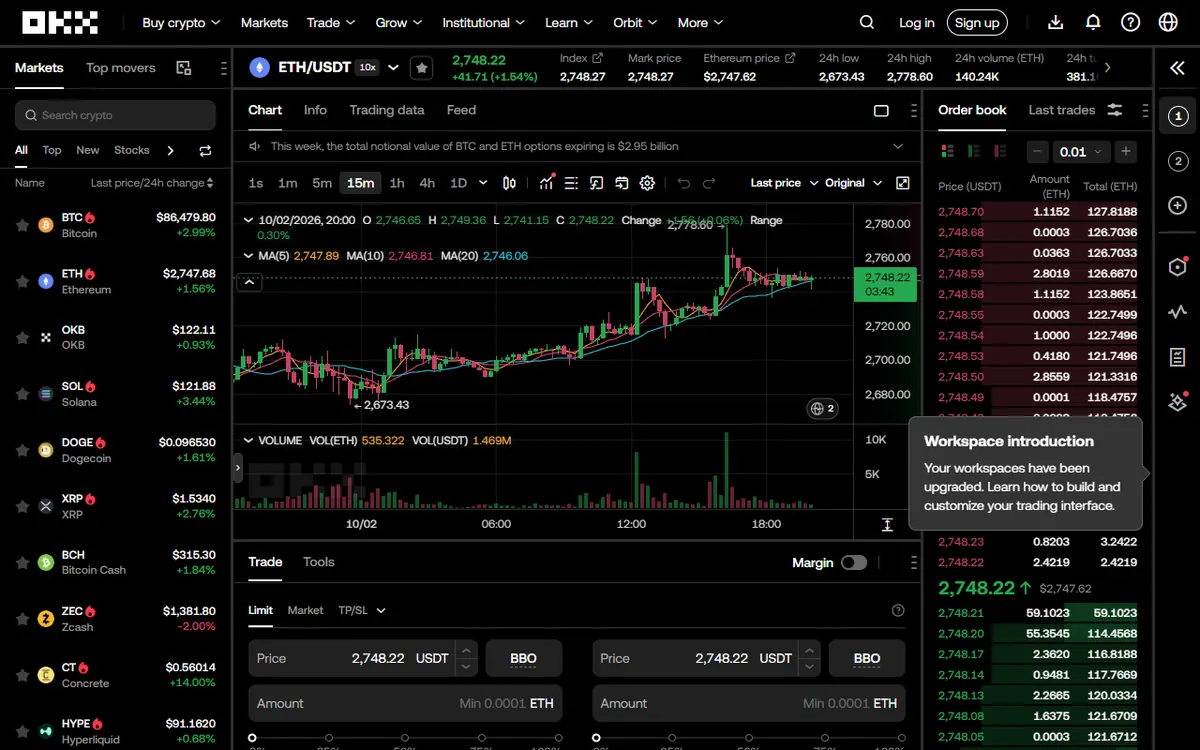Click the buy Amount input field
The image size is (1200, 750).
(x=405, y=703)
